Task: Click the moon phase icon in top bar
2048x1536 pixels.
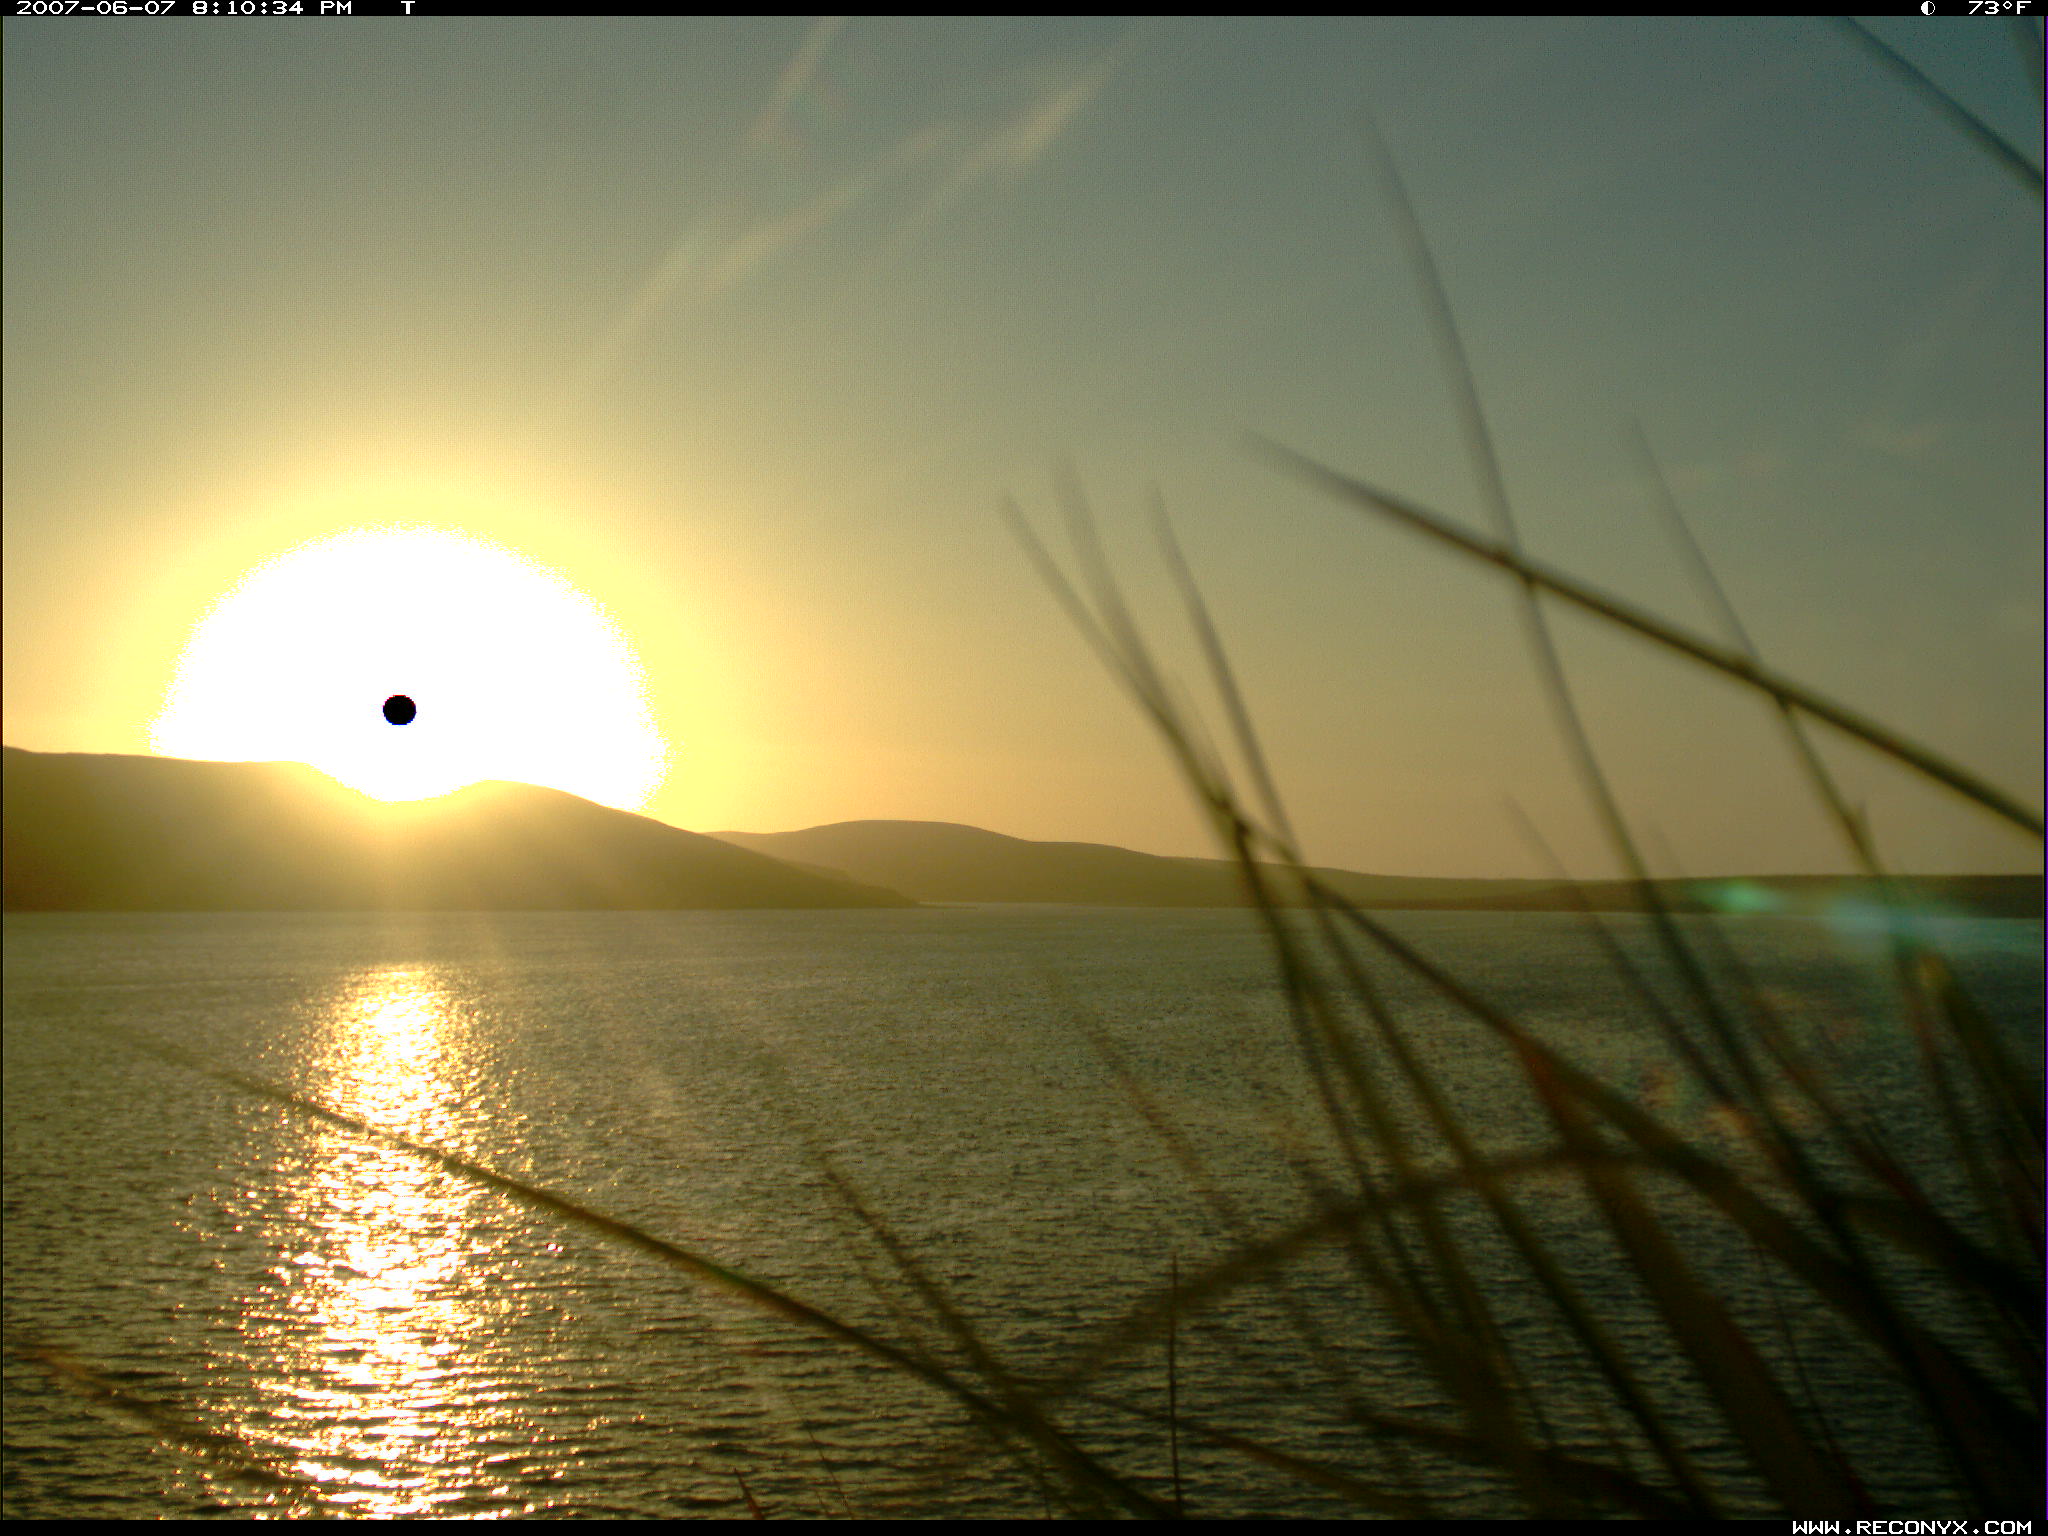Action: coord(1927,8)
